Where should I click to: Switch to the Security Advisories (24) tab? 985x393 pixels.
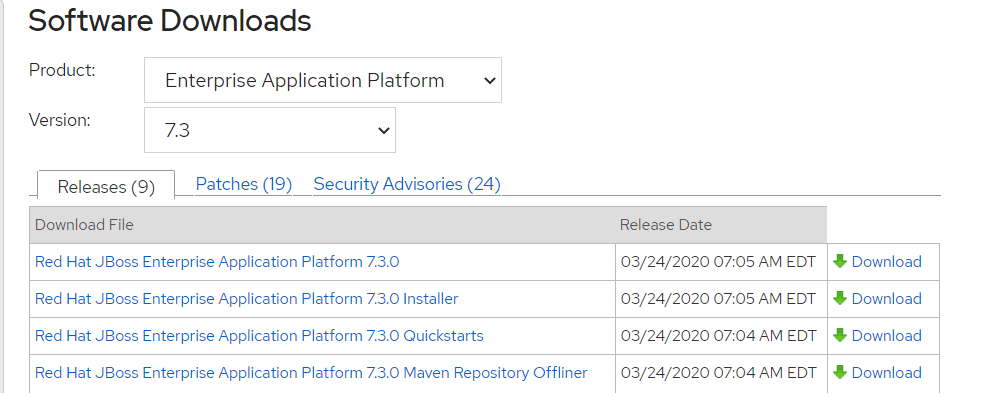(x=407, y=184)
